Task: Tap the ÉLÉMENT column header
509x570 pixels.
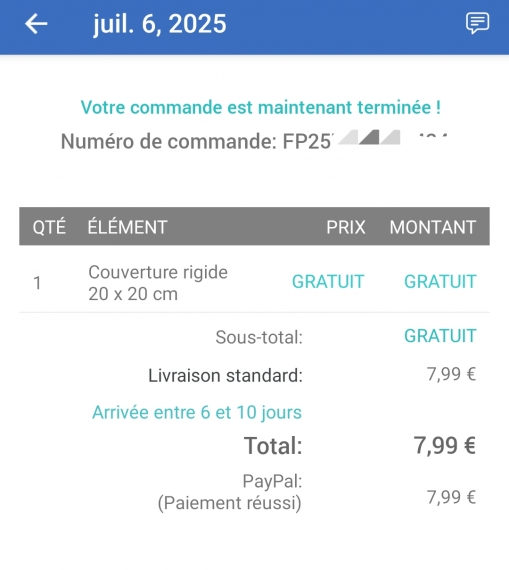Action: coord(127,227)
